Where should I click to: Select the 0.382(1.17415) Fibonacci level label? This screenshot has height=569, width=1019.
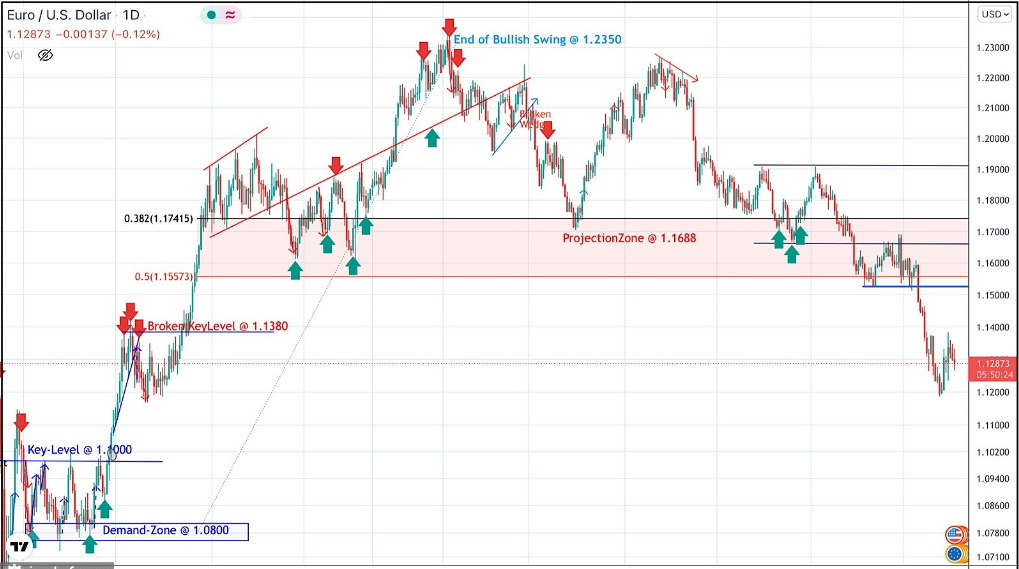159,219
